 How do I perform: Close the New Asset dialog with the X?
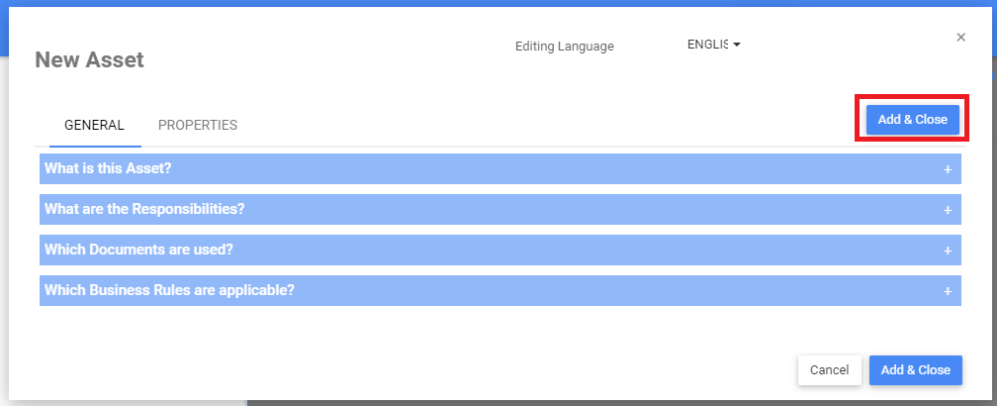[961, 38]
